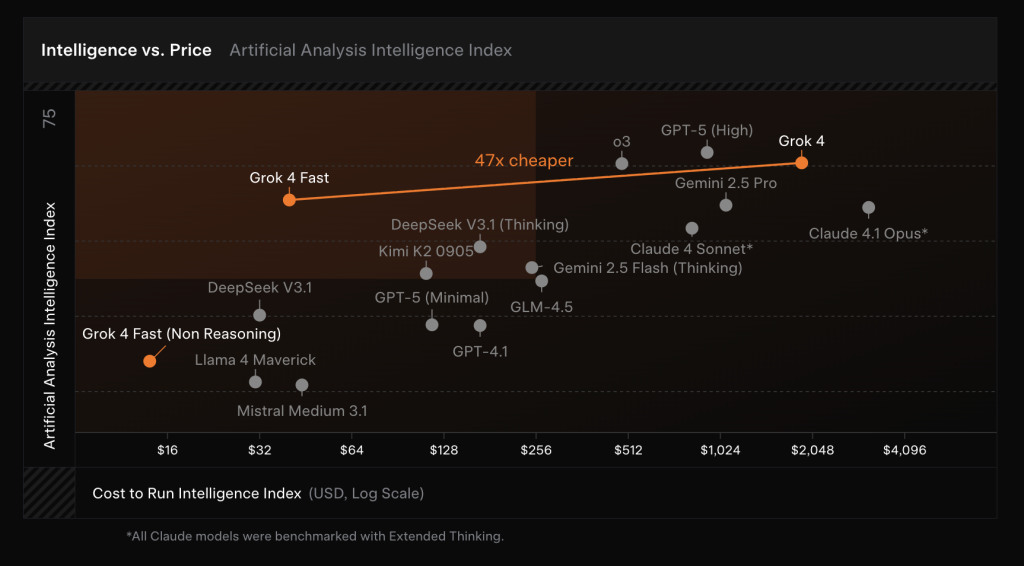Click the GLM-4.5 data point
This screenshot has height=566, width=1024.
tap(541, 281)
